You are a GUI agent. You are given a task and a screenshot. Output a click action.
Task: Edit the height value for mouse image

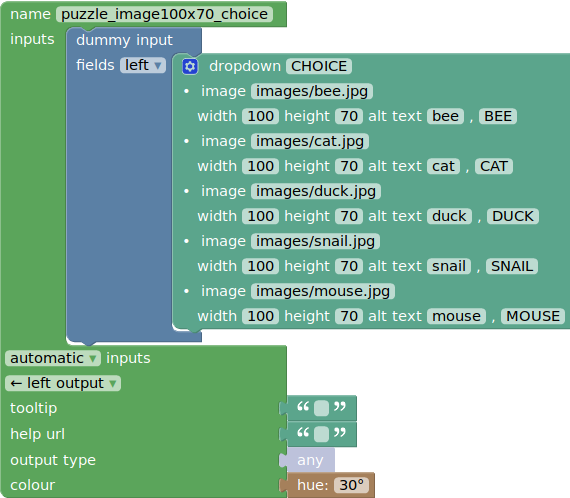pos(349,316)
